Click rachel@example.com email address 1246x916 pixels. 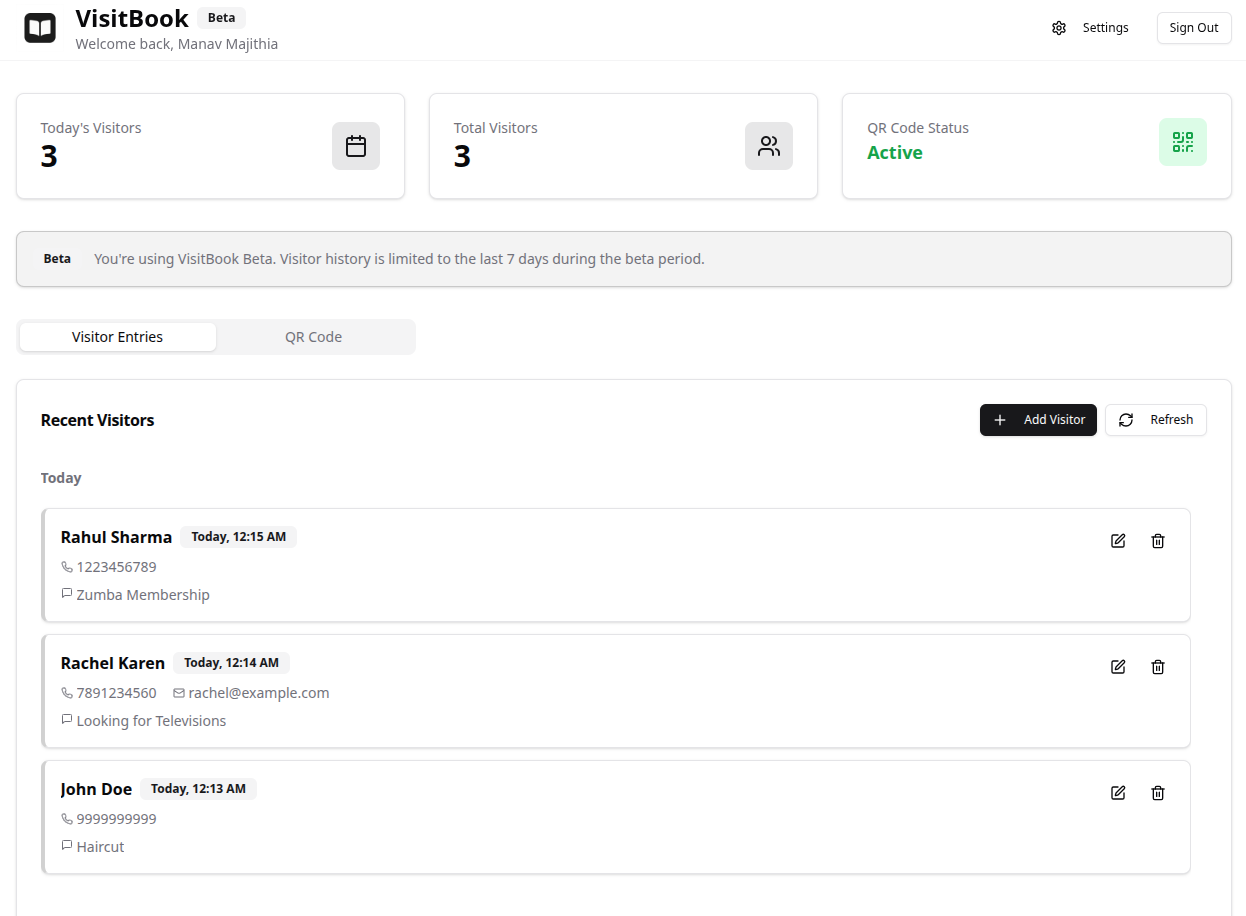tap(258, 693)
